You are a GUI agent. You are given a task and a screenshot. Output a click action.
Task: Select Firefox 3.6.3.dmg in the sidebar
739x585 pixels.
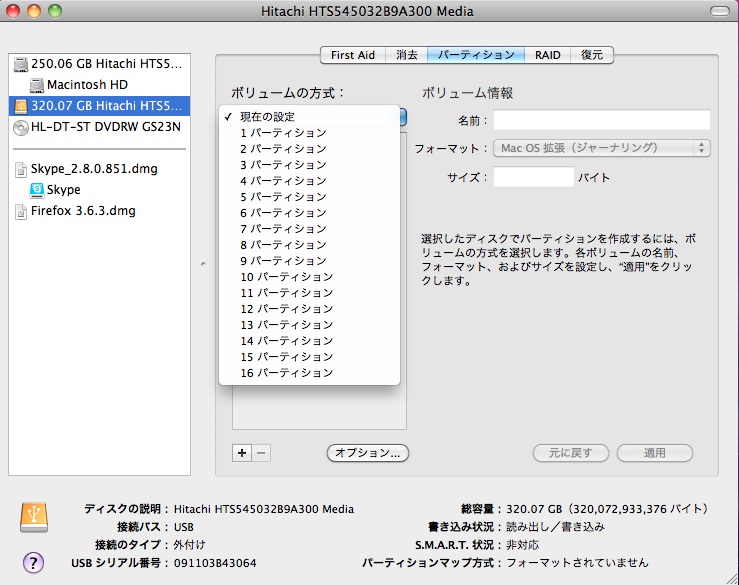click(99, 212)
